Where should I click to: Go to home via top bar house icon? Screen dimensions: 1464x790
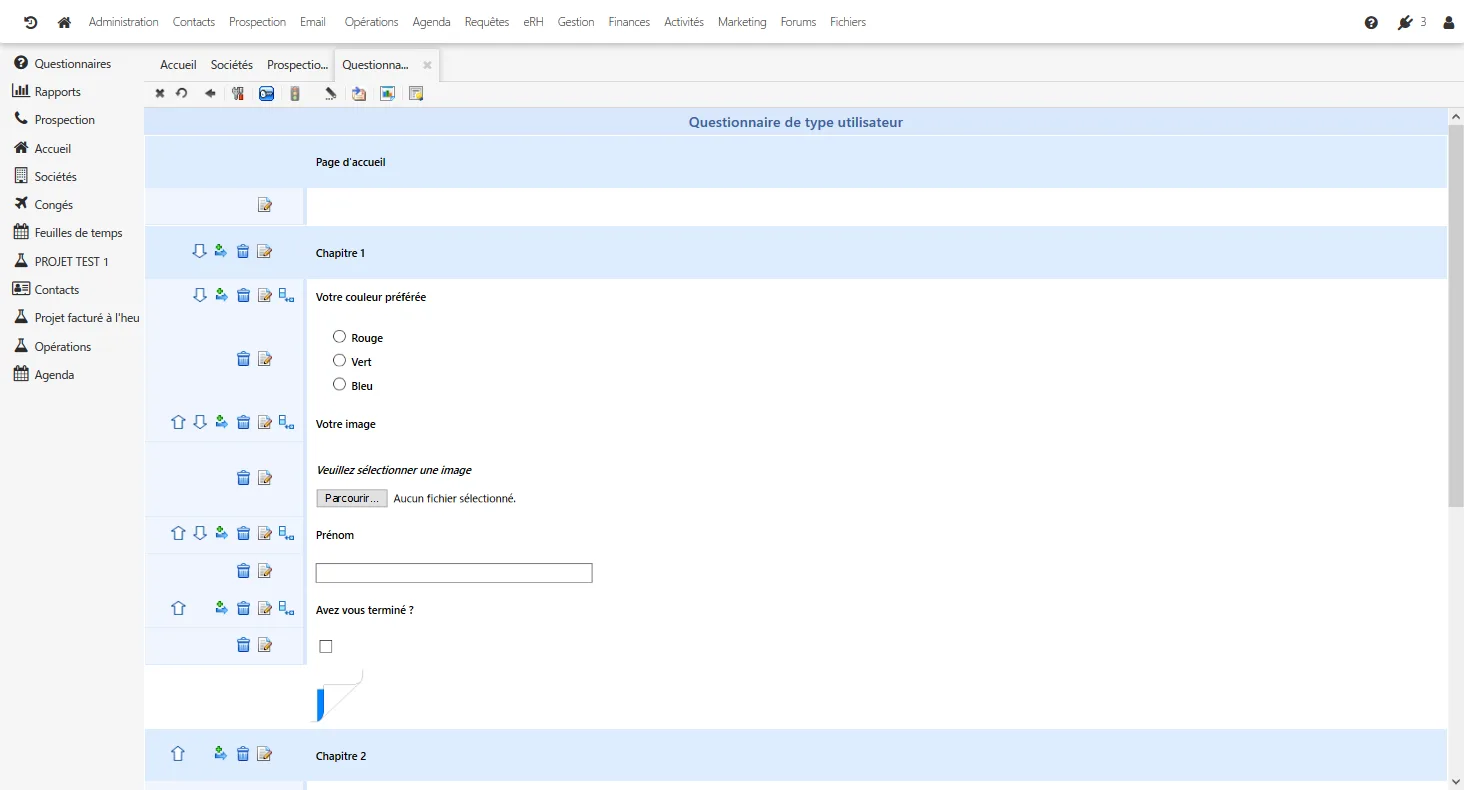[x=65, y=22]
